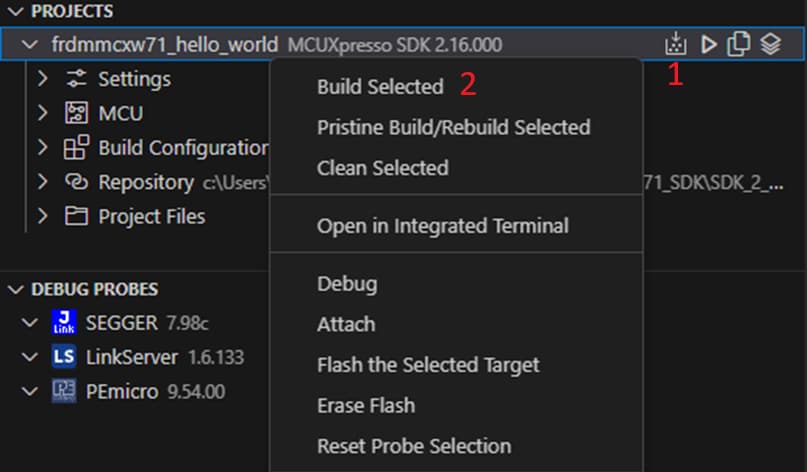The height and width of the screenshot is (472, 807).
Task: Expand the Settings tree node
Action: pyautogui.click(x=42, y=79)
